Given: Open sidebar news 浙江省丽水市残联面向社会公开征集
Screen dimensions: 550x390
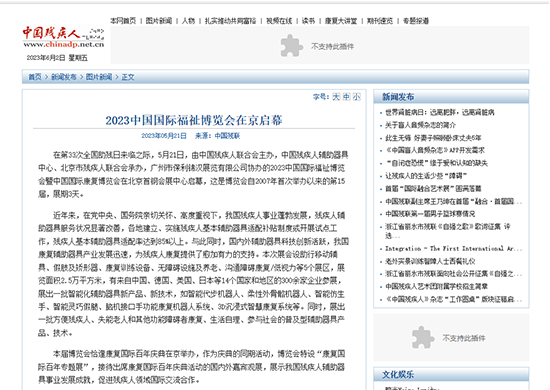Looking at the screenshot, I should [453, 274].
